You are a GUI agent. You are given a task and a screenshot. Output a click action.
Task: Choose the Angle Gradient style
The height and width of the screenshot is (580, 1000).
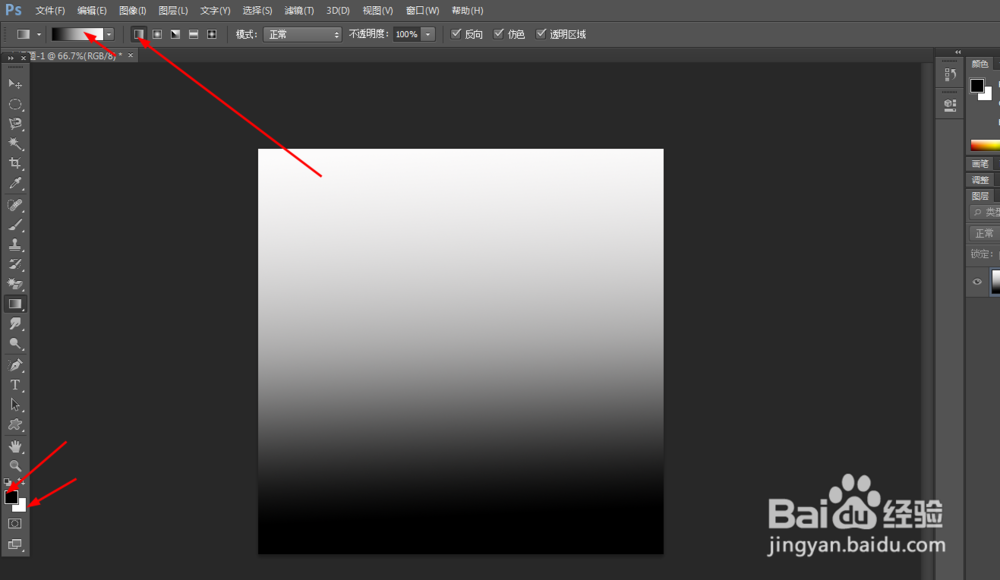pos(175,34)
